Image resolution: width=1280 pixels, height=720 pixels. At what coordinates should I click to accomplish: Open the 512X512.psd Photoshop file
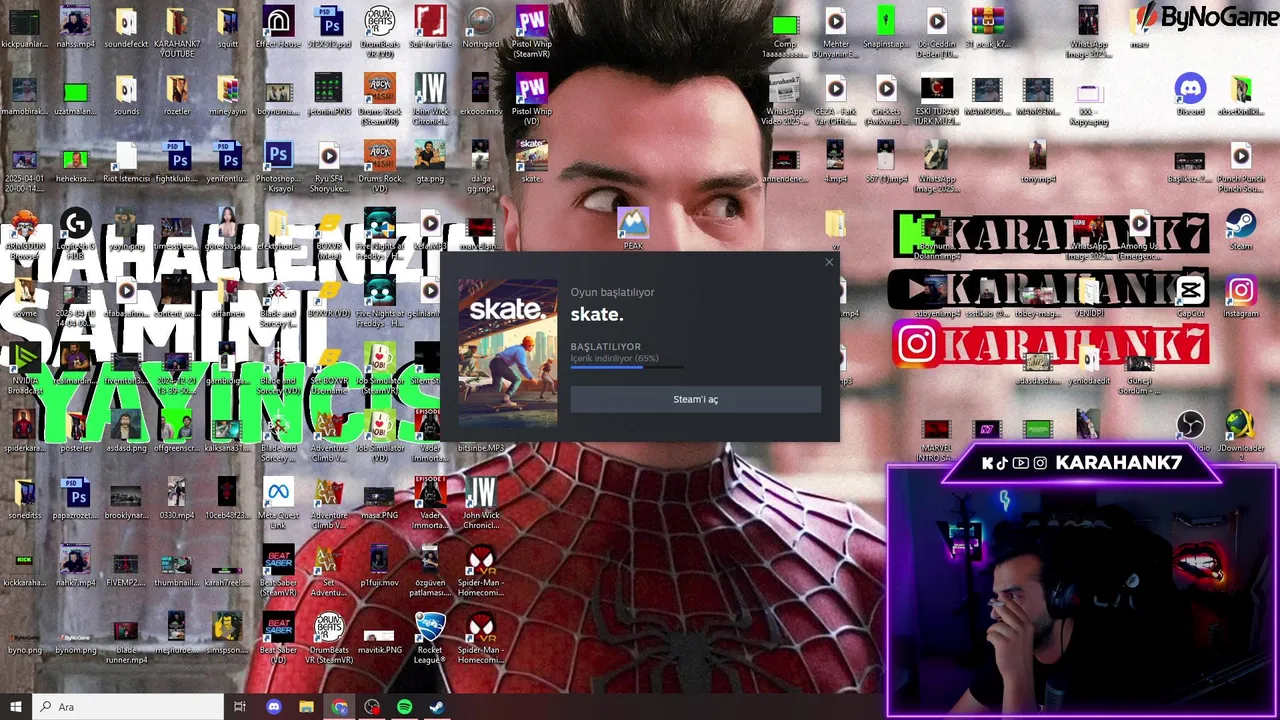(329, 28)
